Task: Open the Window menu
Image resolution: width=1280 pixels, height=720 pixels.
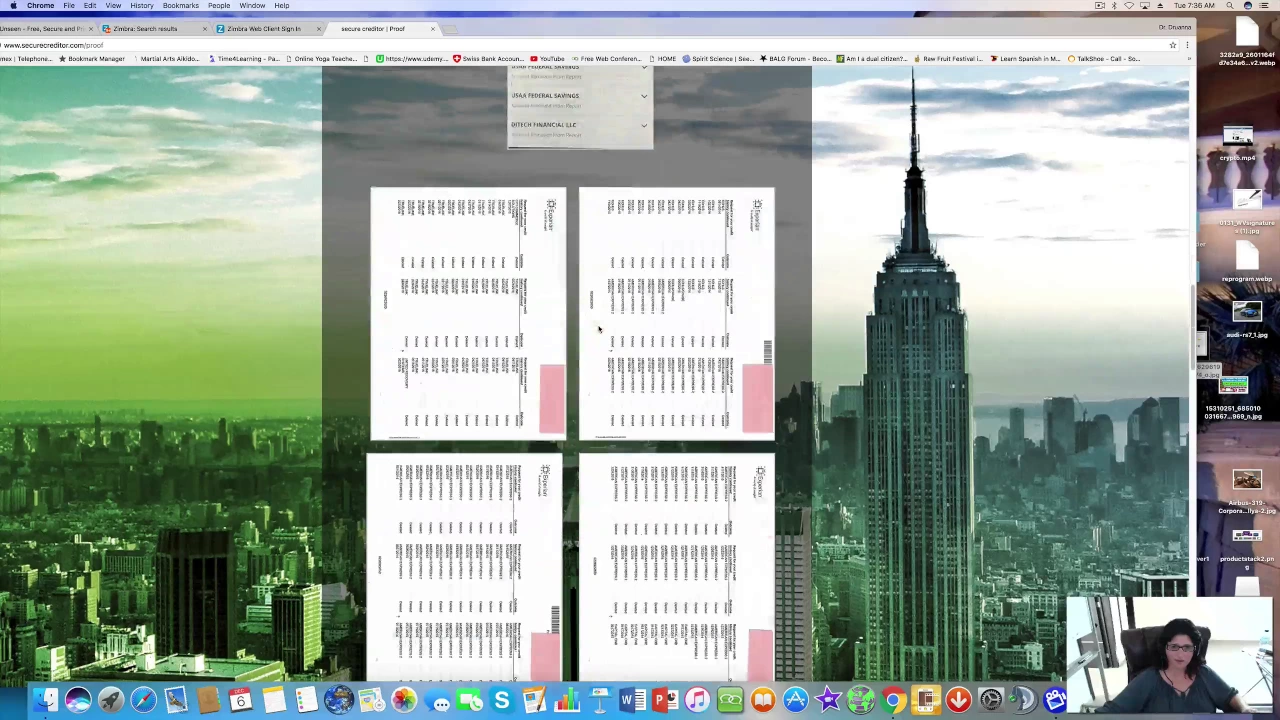Action: pyautogui.click(x=252, y=5)
